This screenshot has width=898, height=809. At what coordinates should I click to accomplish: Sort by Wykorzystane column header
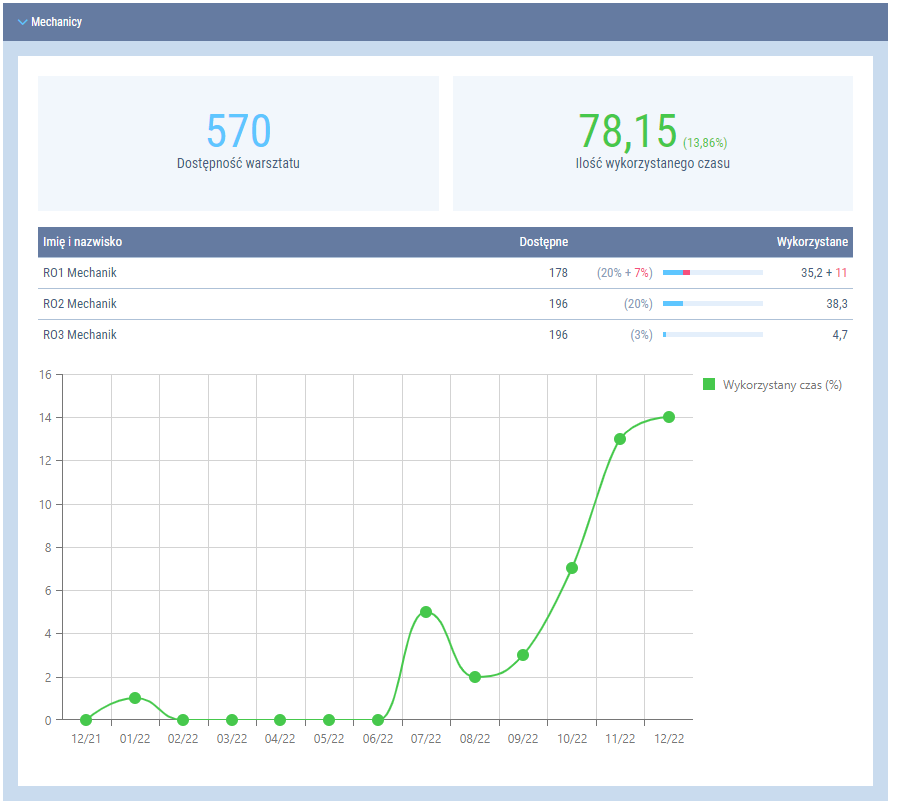pos(812,242)
